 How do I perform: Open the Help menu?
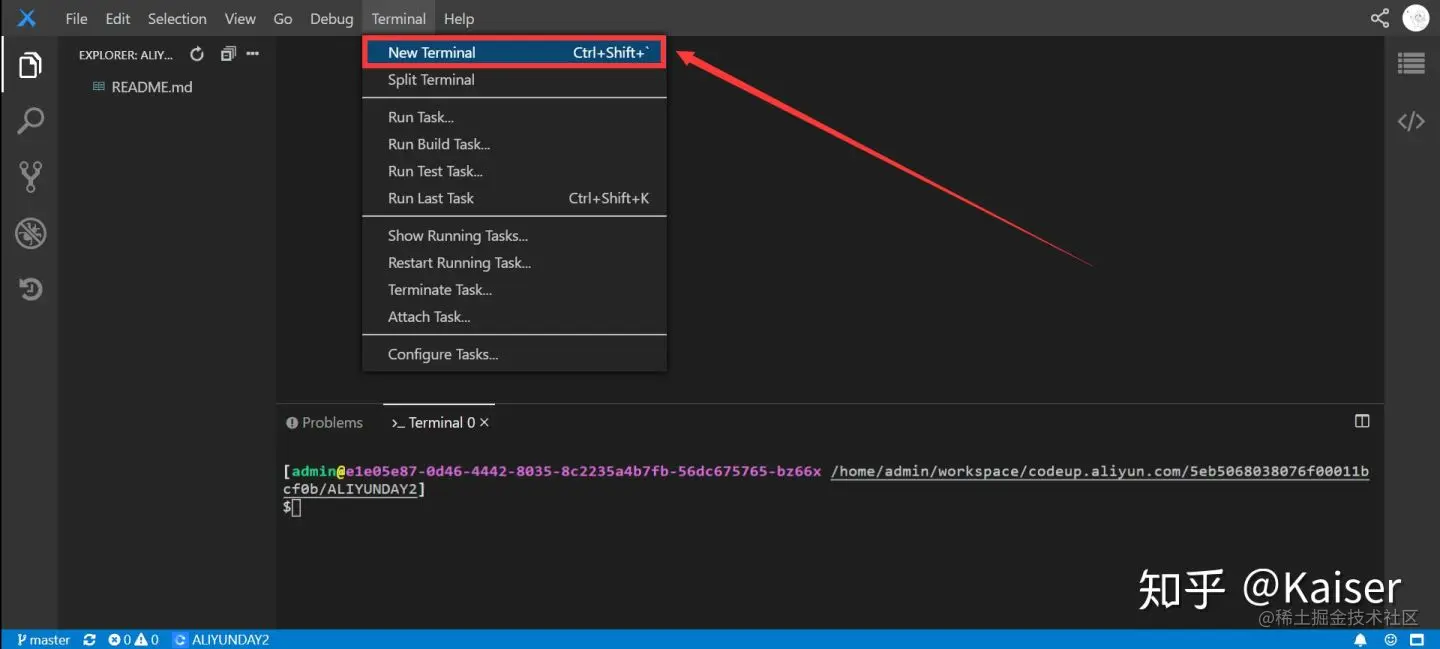(x=459, y=19)
